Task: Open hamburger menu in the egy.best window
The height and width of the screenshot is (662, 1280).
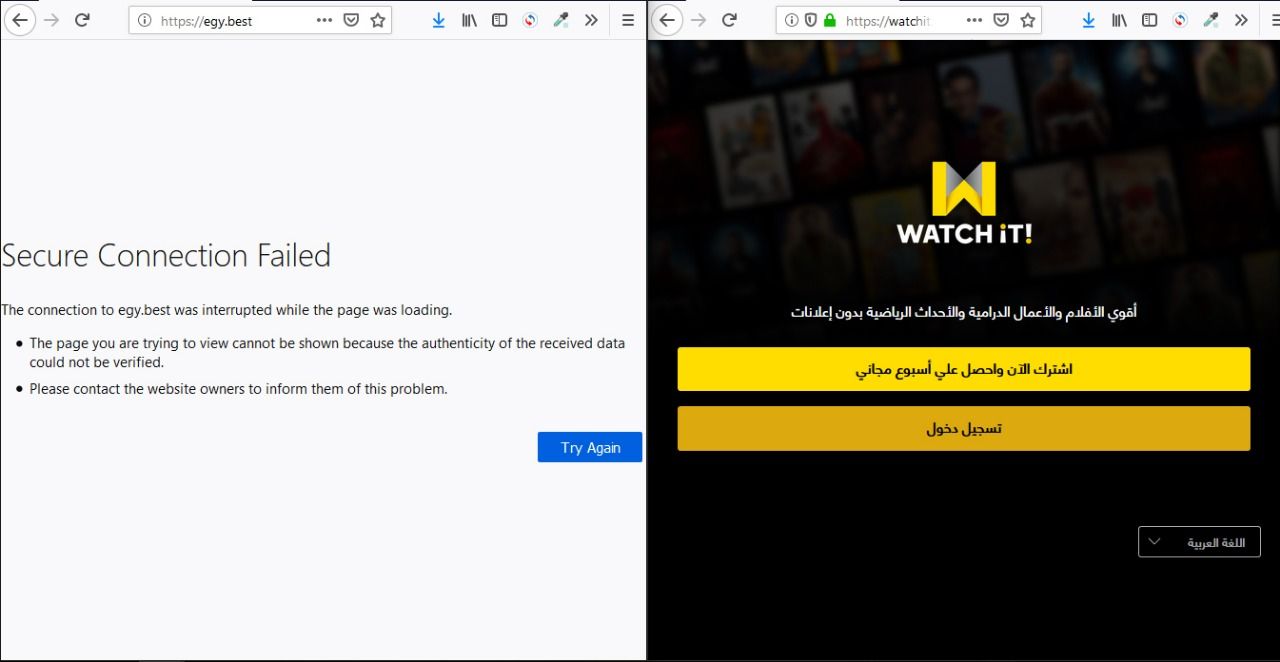Action: (x=628, y=20)
